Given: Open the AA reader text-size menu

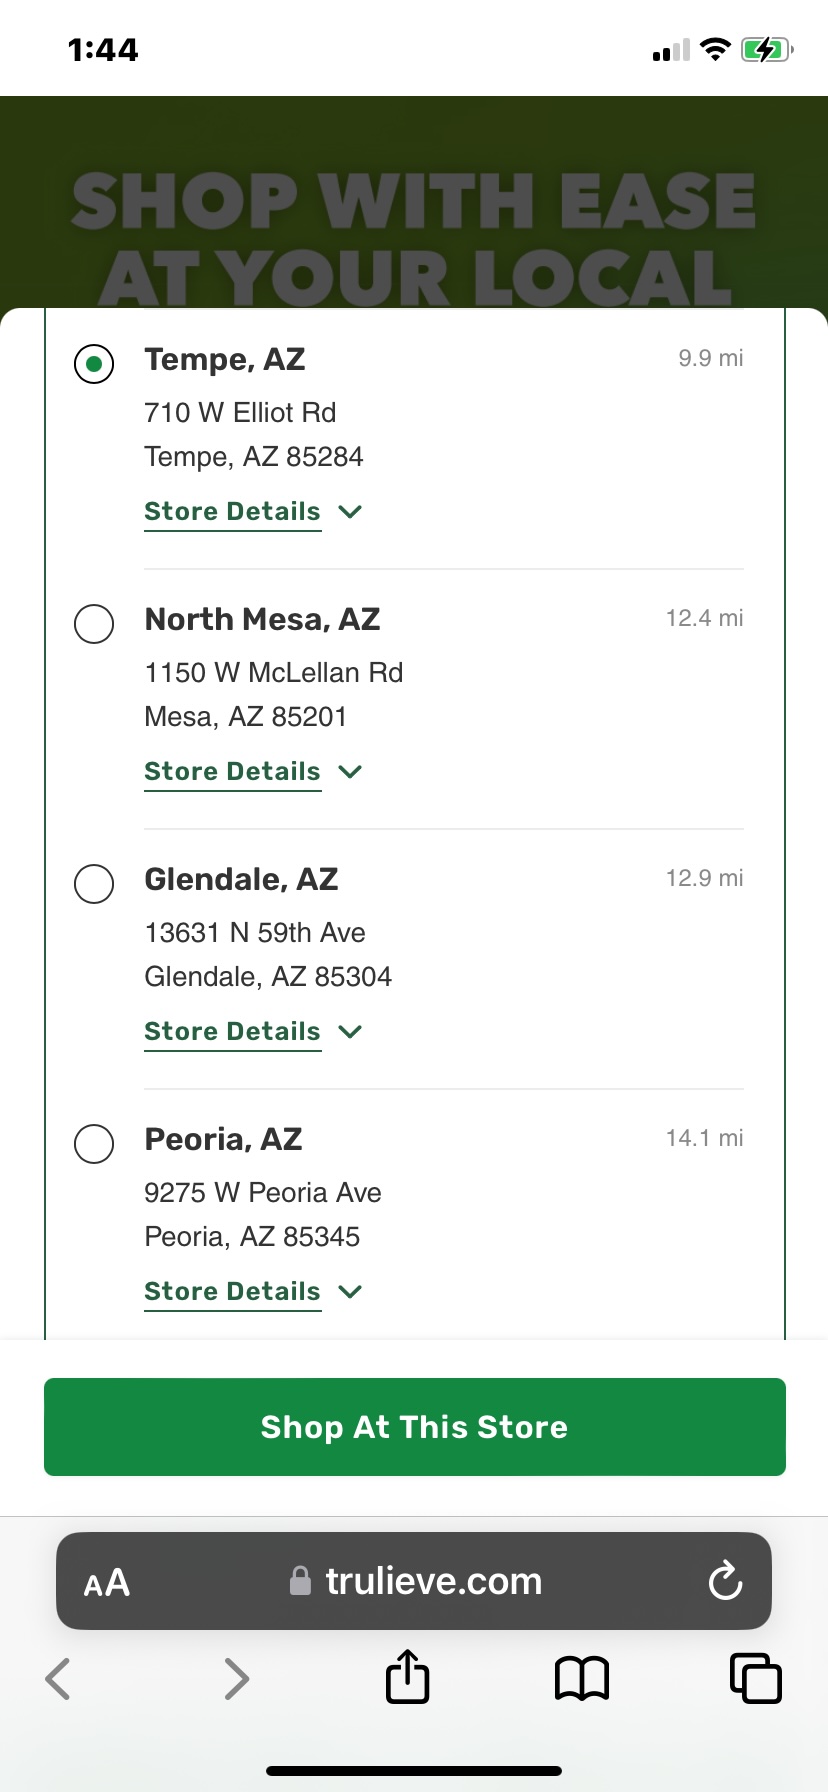Looking at the screenshot, I should coord(107,1583).
